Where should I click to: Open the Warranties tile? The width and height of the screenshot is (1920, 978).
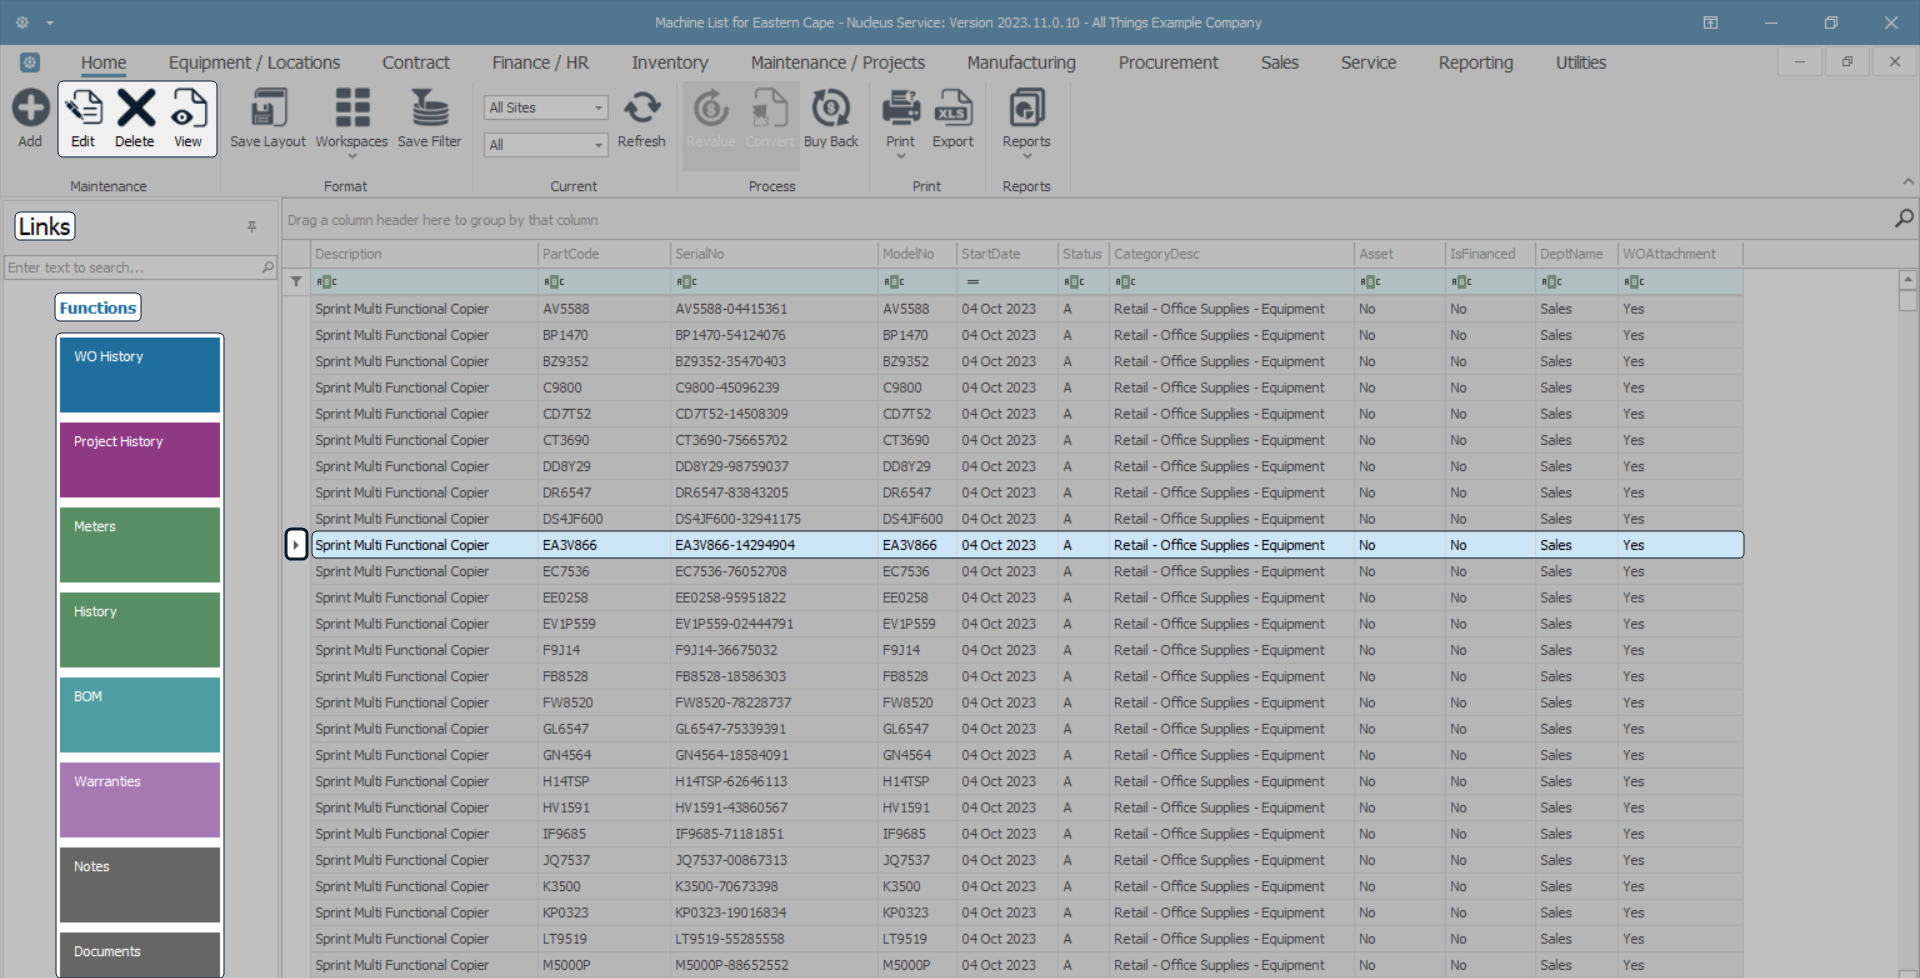140,800
